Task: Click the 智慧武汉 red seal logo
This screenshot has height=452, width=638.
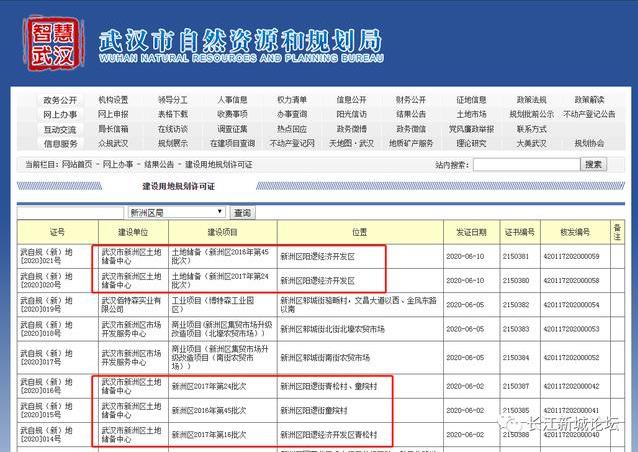Action: 53,44
